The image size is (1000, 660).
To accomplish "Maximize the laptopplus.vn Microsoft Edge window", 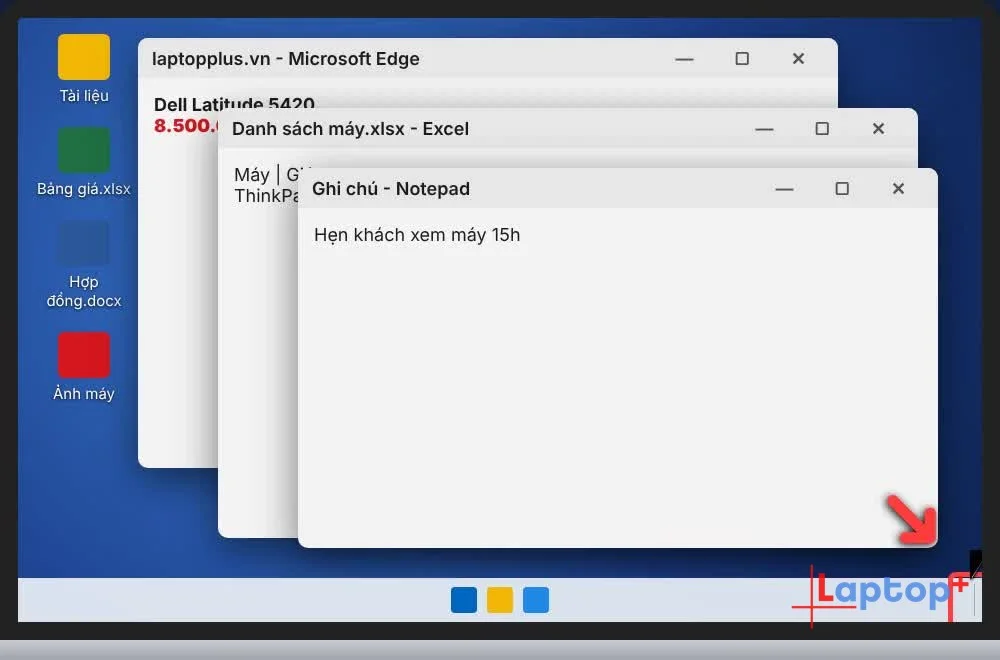I will 742,59.
